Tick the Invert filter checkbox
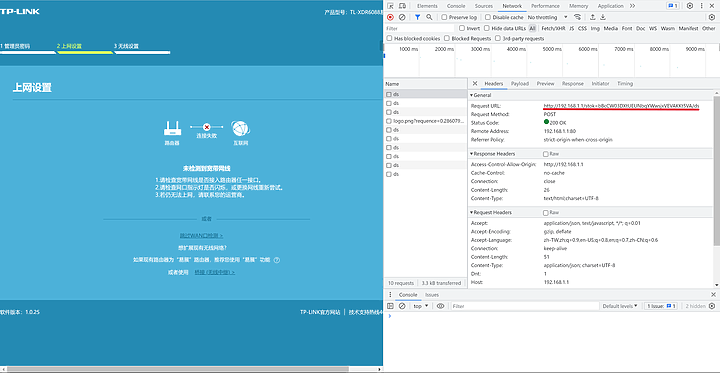This screenshot has height=373, width=720. [462, 28]
